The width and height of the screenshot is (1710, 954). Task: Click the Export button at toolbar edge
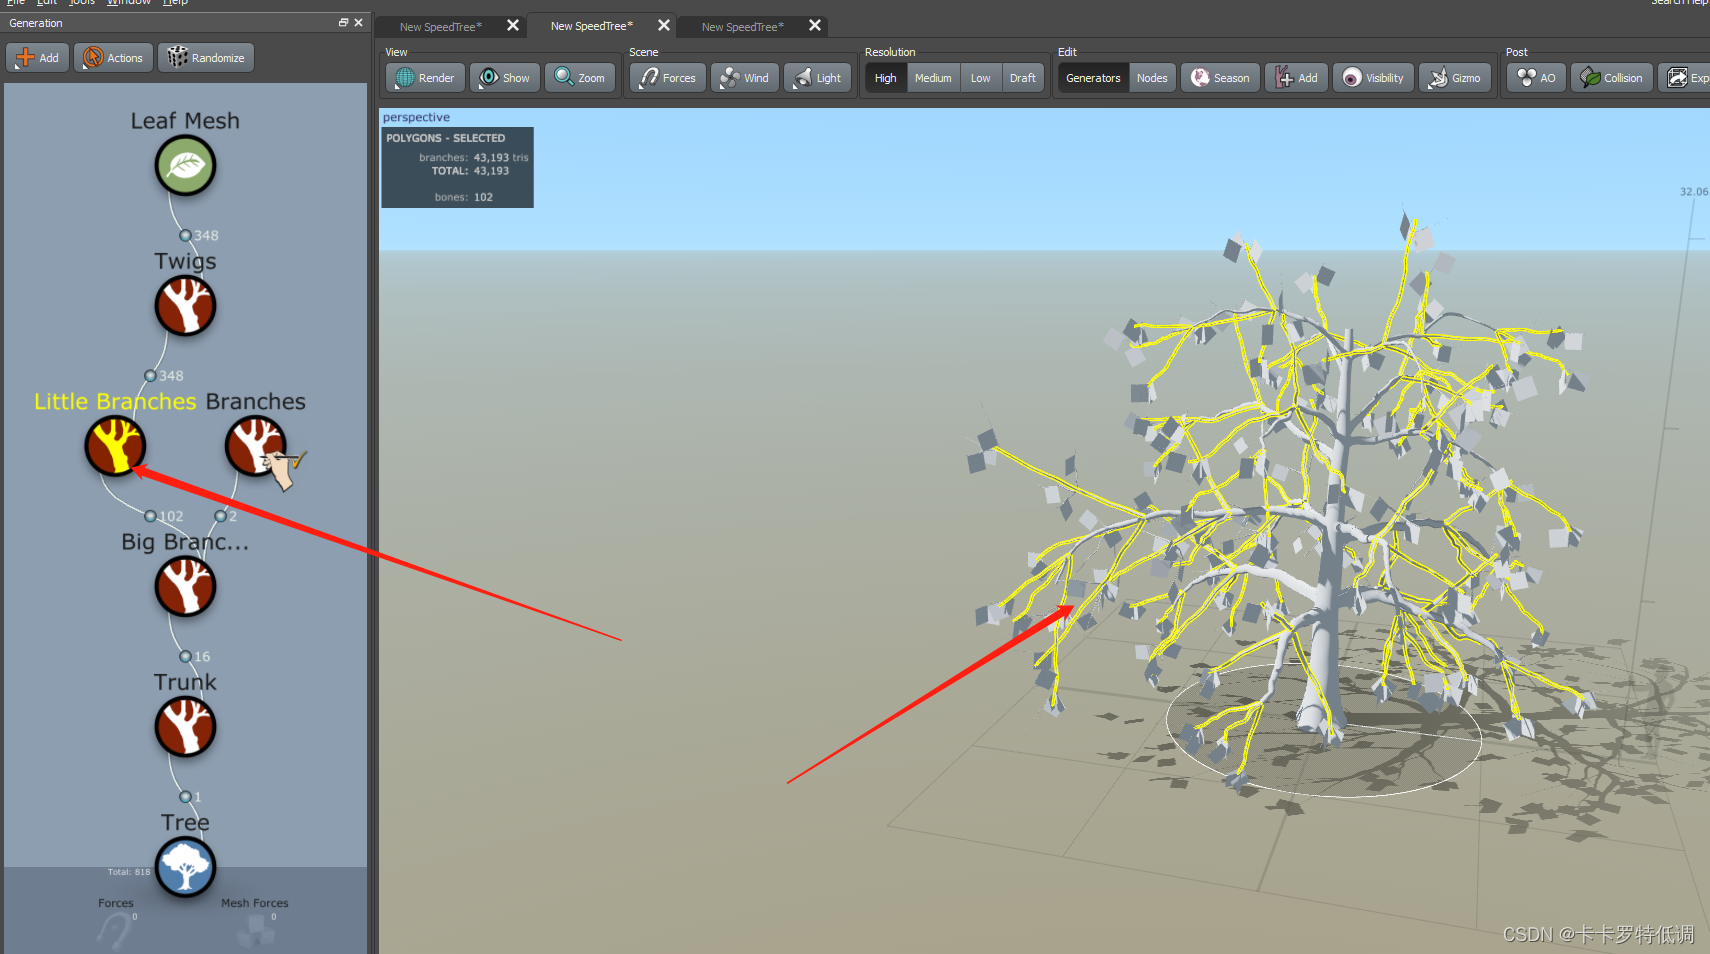click(x=1685, y=78)
